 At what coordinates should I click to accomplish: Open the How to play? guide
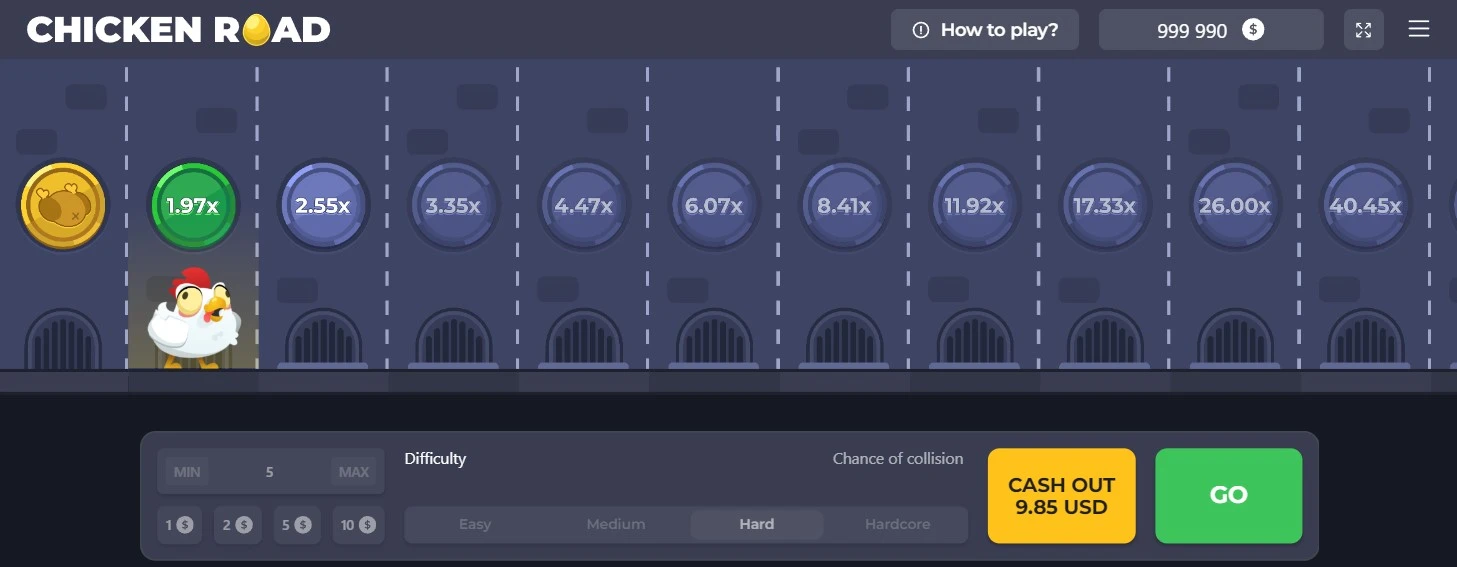pos(984,30)
